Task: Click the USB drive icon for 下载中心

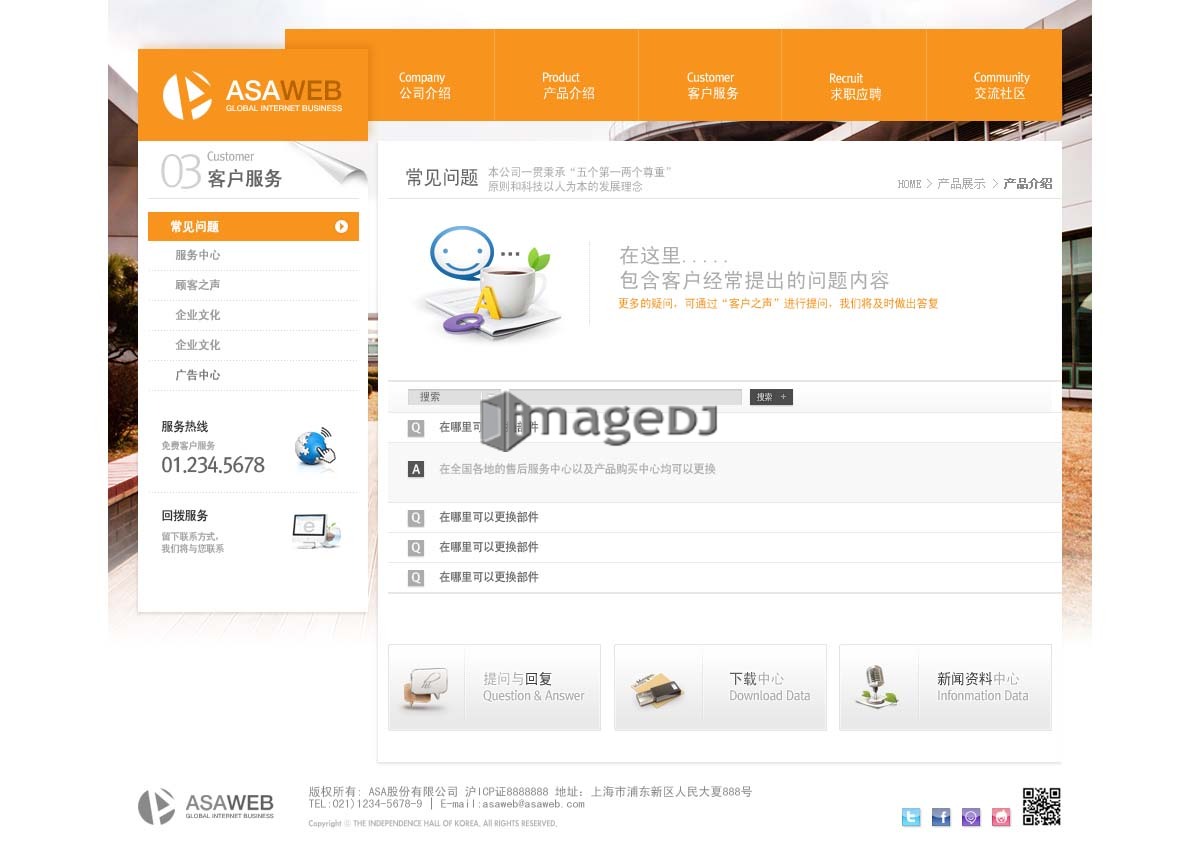Action: click(x=656, y=689)
